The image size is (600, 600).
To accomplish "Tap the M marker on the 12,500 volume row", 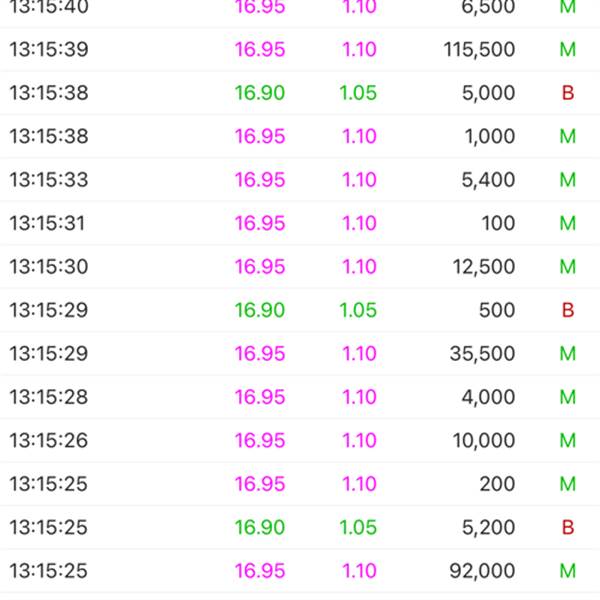I will 568,267.
